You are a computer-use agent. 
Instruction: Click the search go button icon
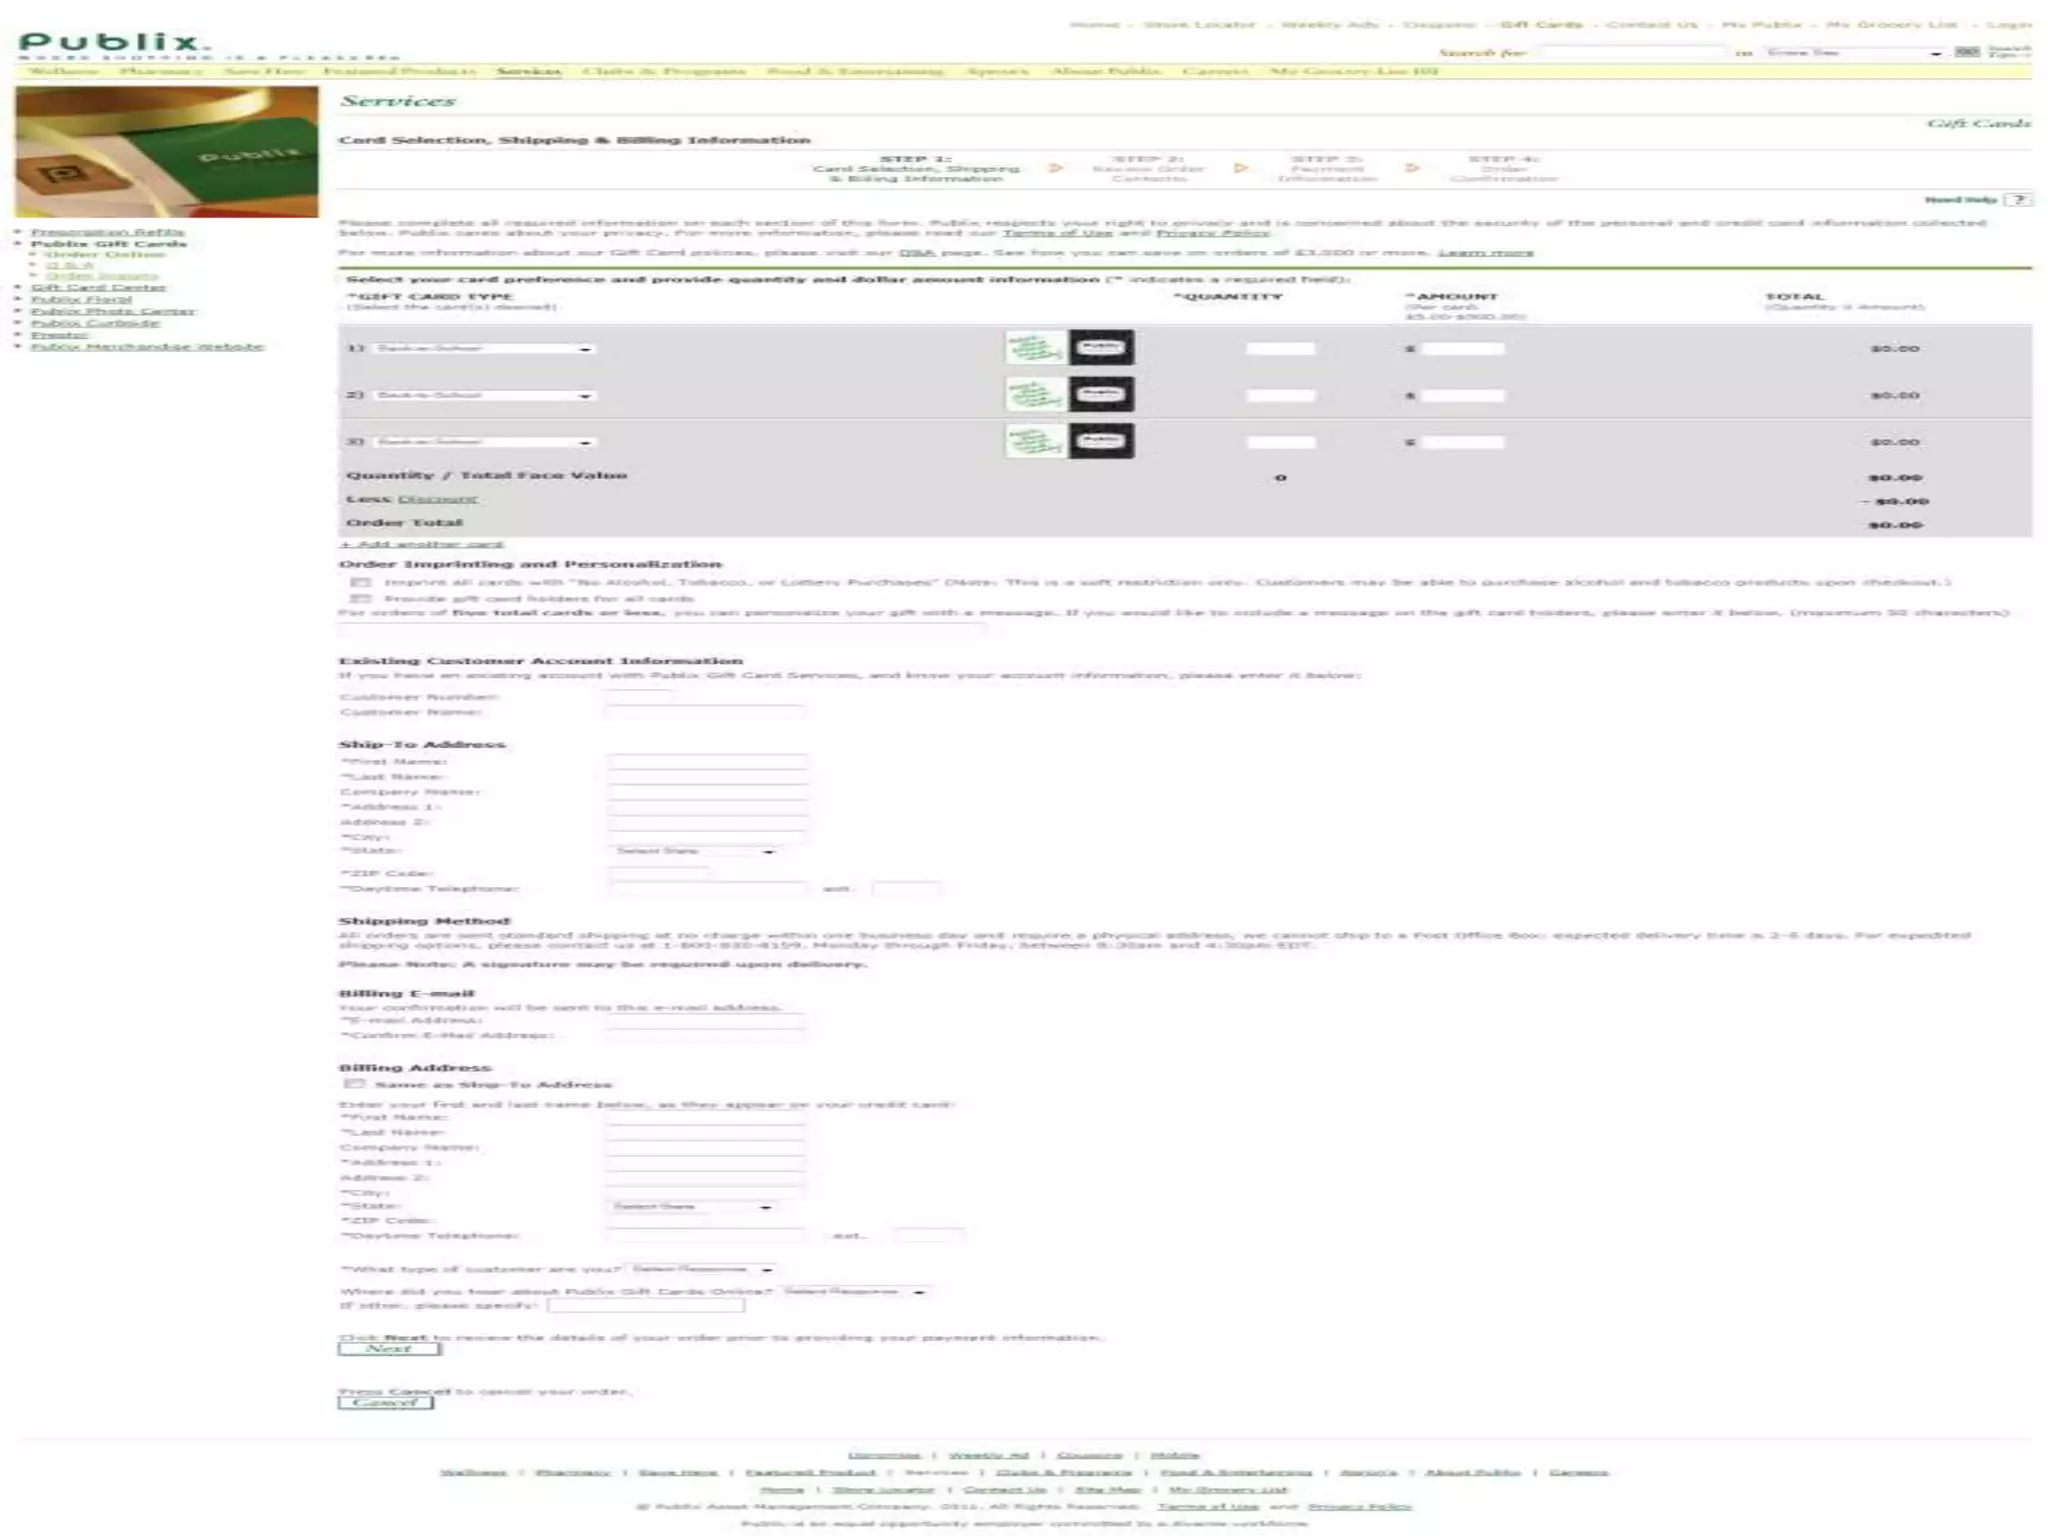coord(1966,52)
